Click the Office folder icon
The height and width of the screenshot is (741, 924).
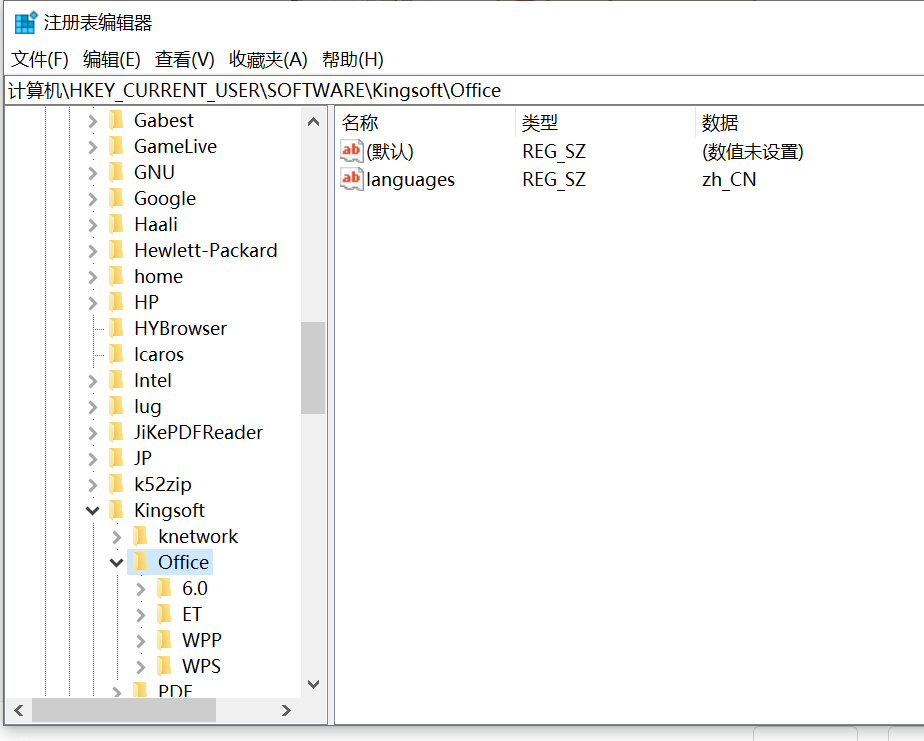click(x=141, y=562)
